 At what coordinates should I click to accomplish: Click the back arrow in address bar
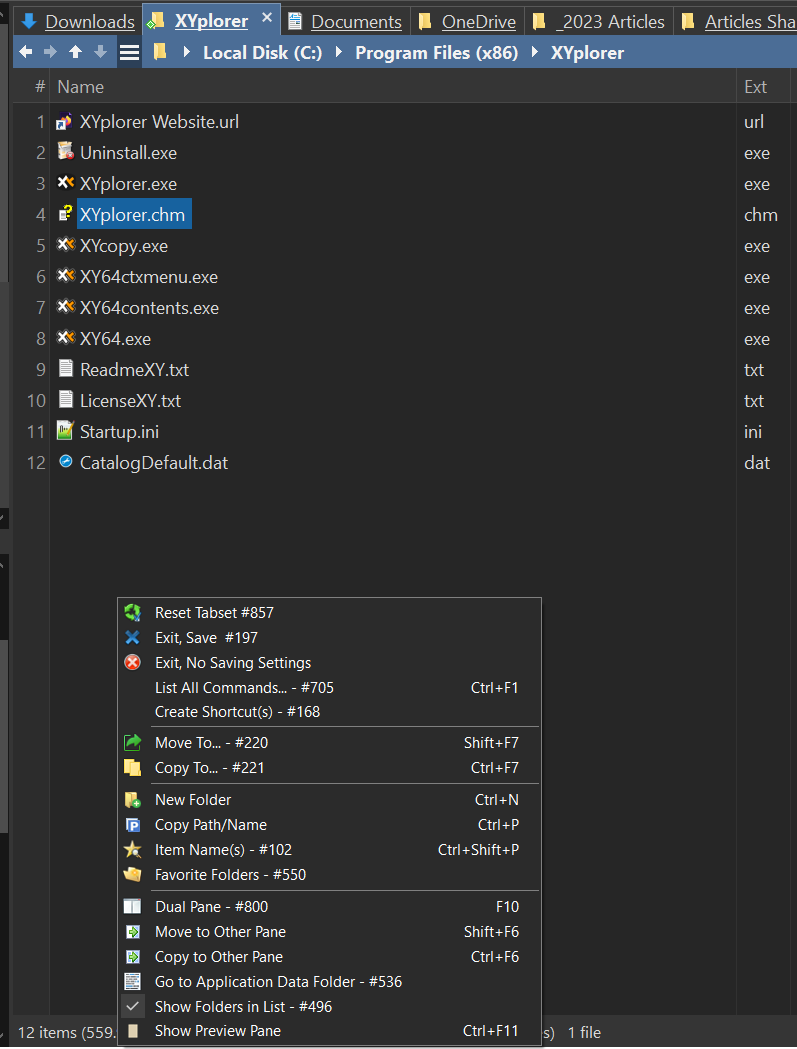[x=26, y=52]
